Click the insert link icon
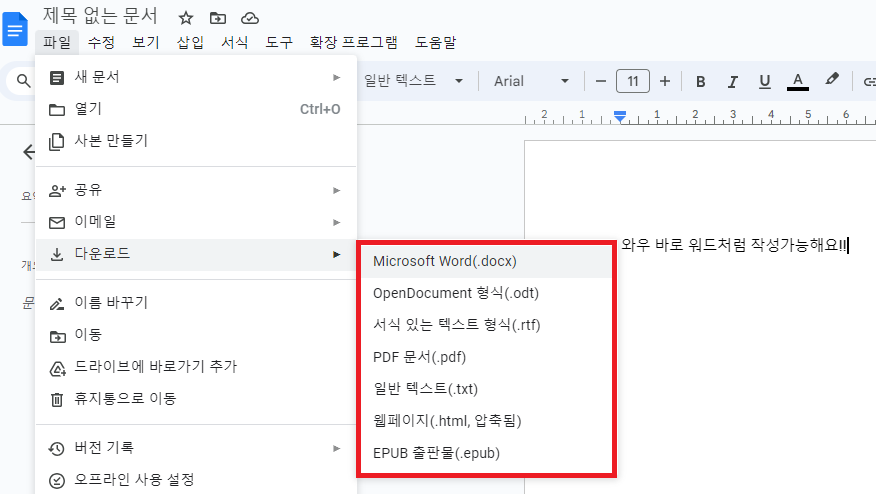876x494 pixels. click(x=869, y=82)
